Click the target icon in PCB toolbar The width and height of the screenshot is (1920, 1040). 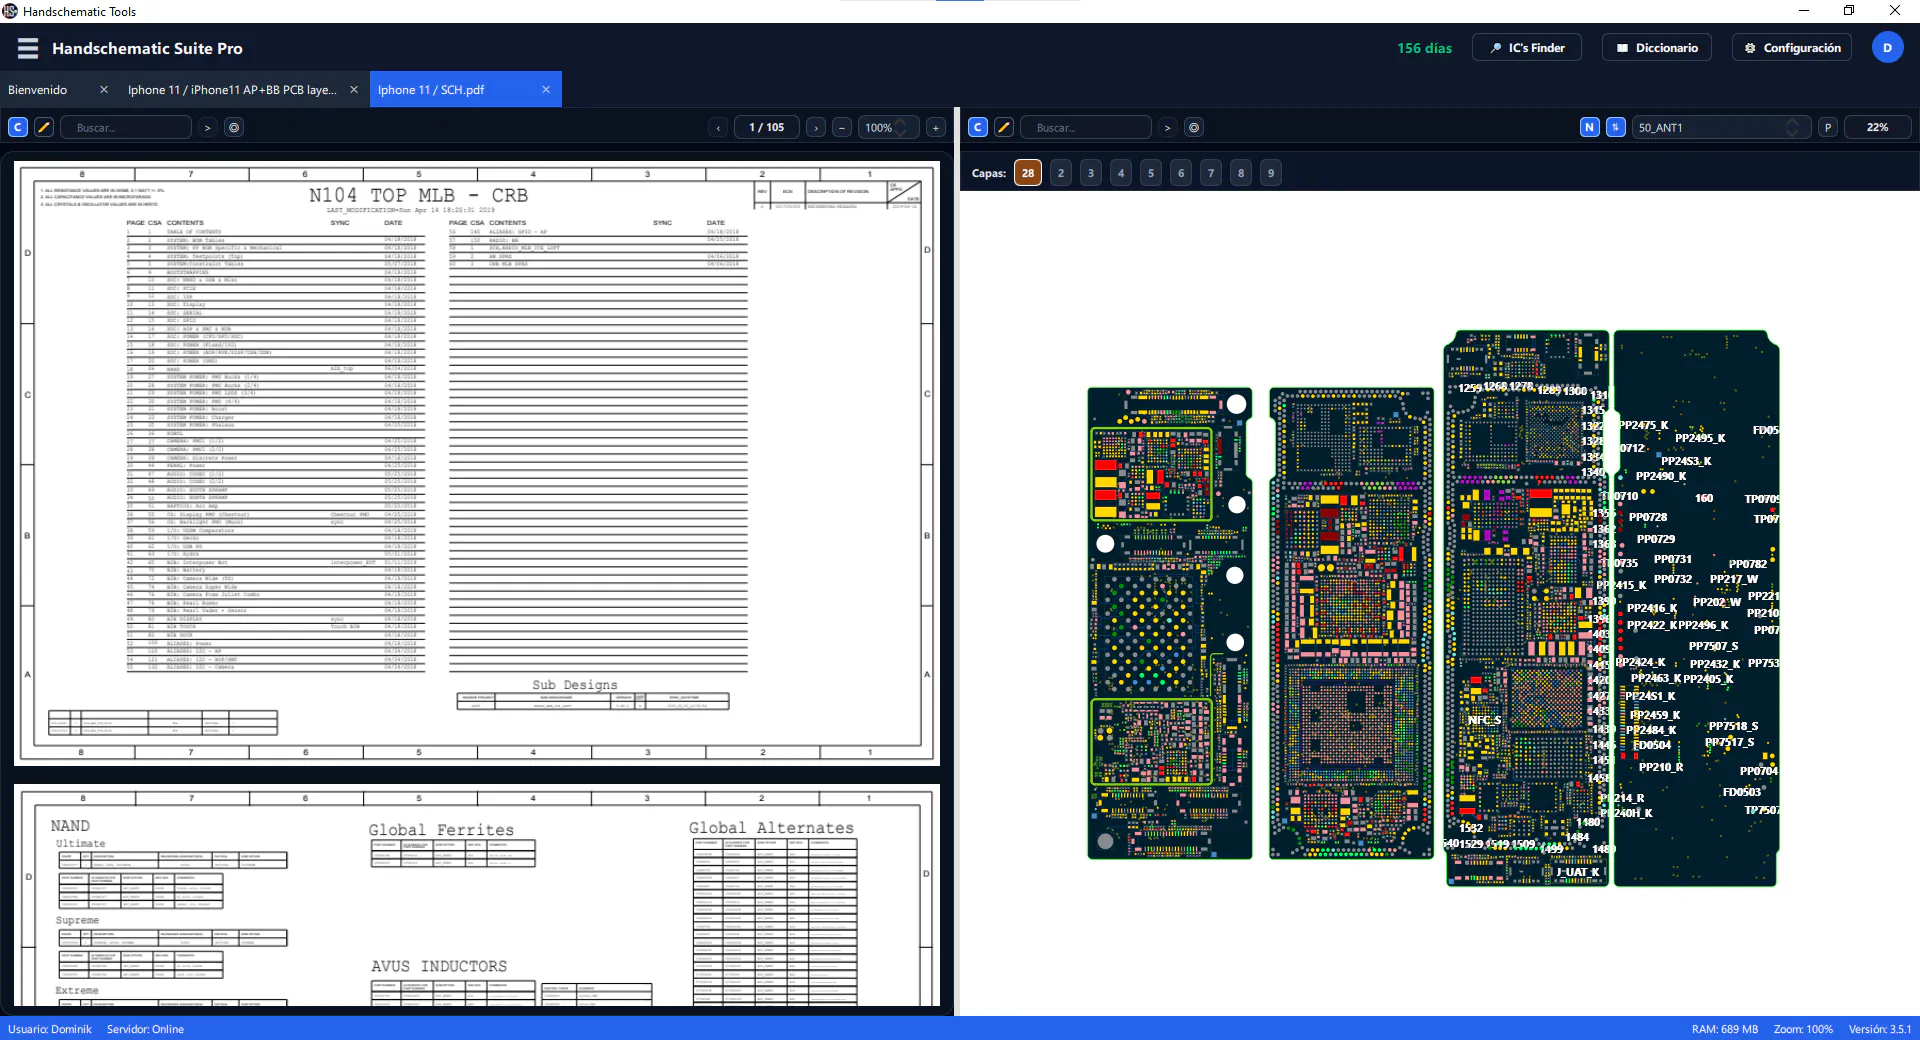(1194, 127)
